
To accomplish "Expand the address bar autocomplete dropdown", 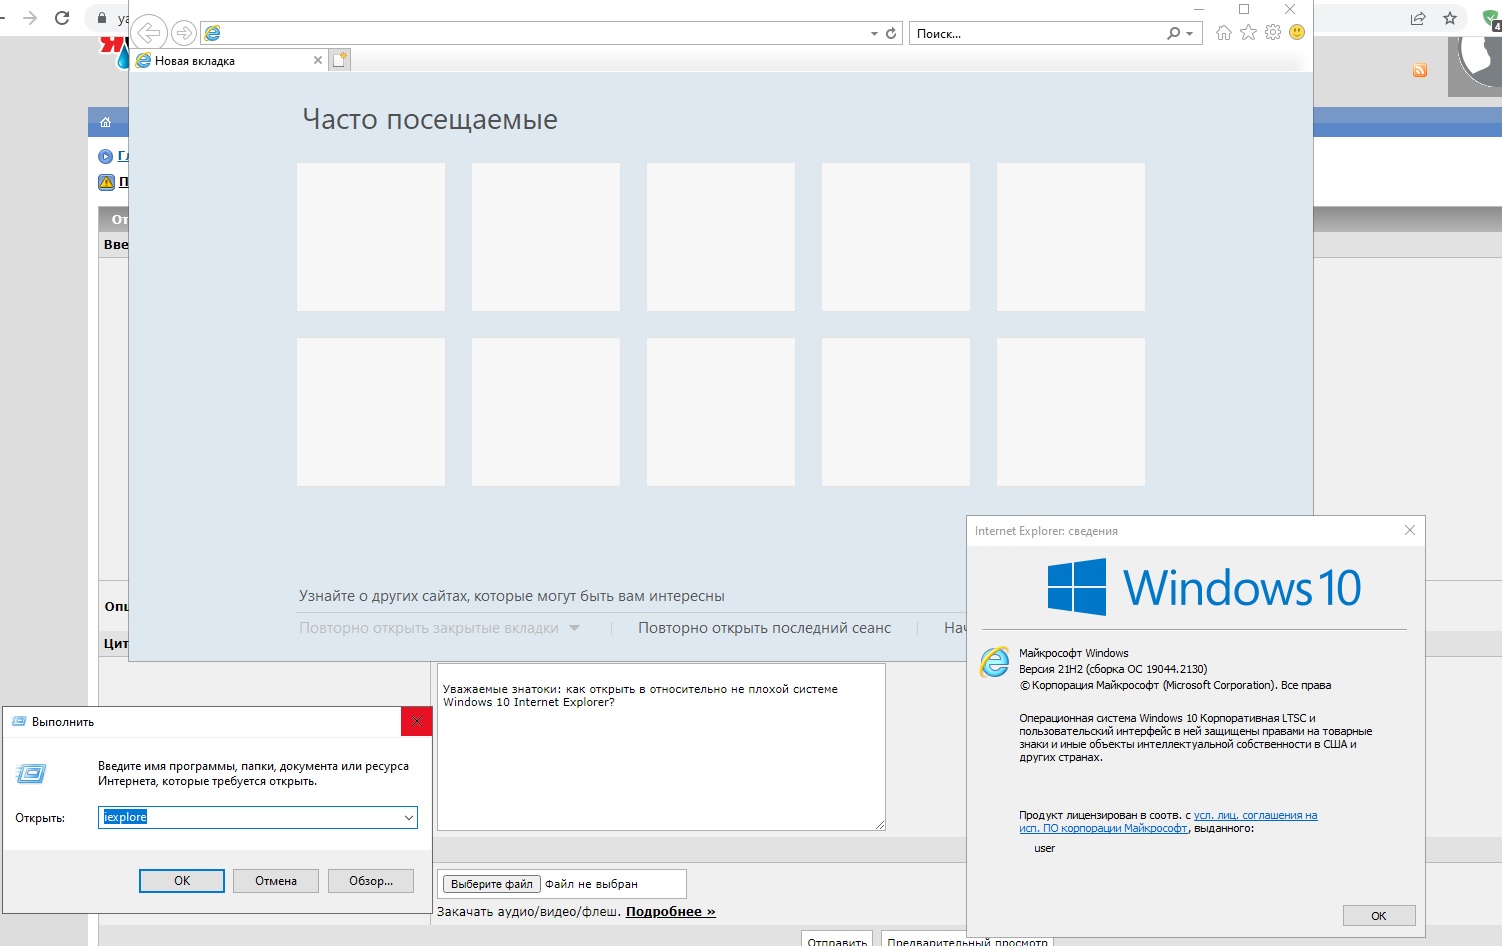I will 874,34.
